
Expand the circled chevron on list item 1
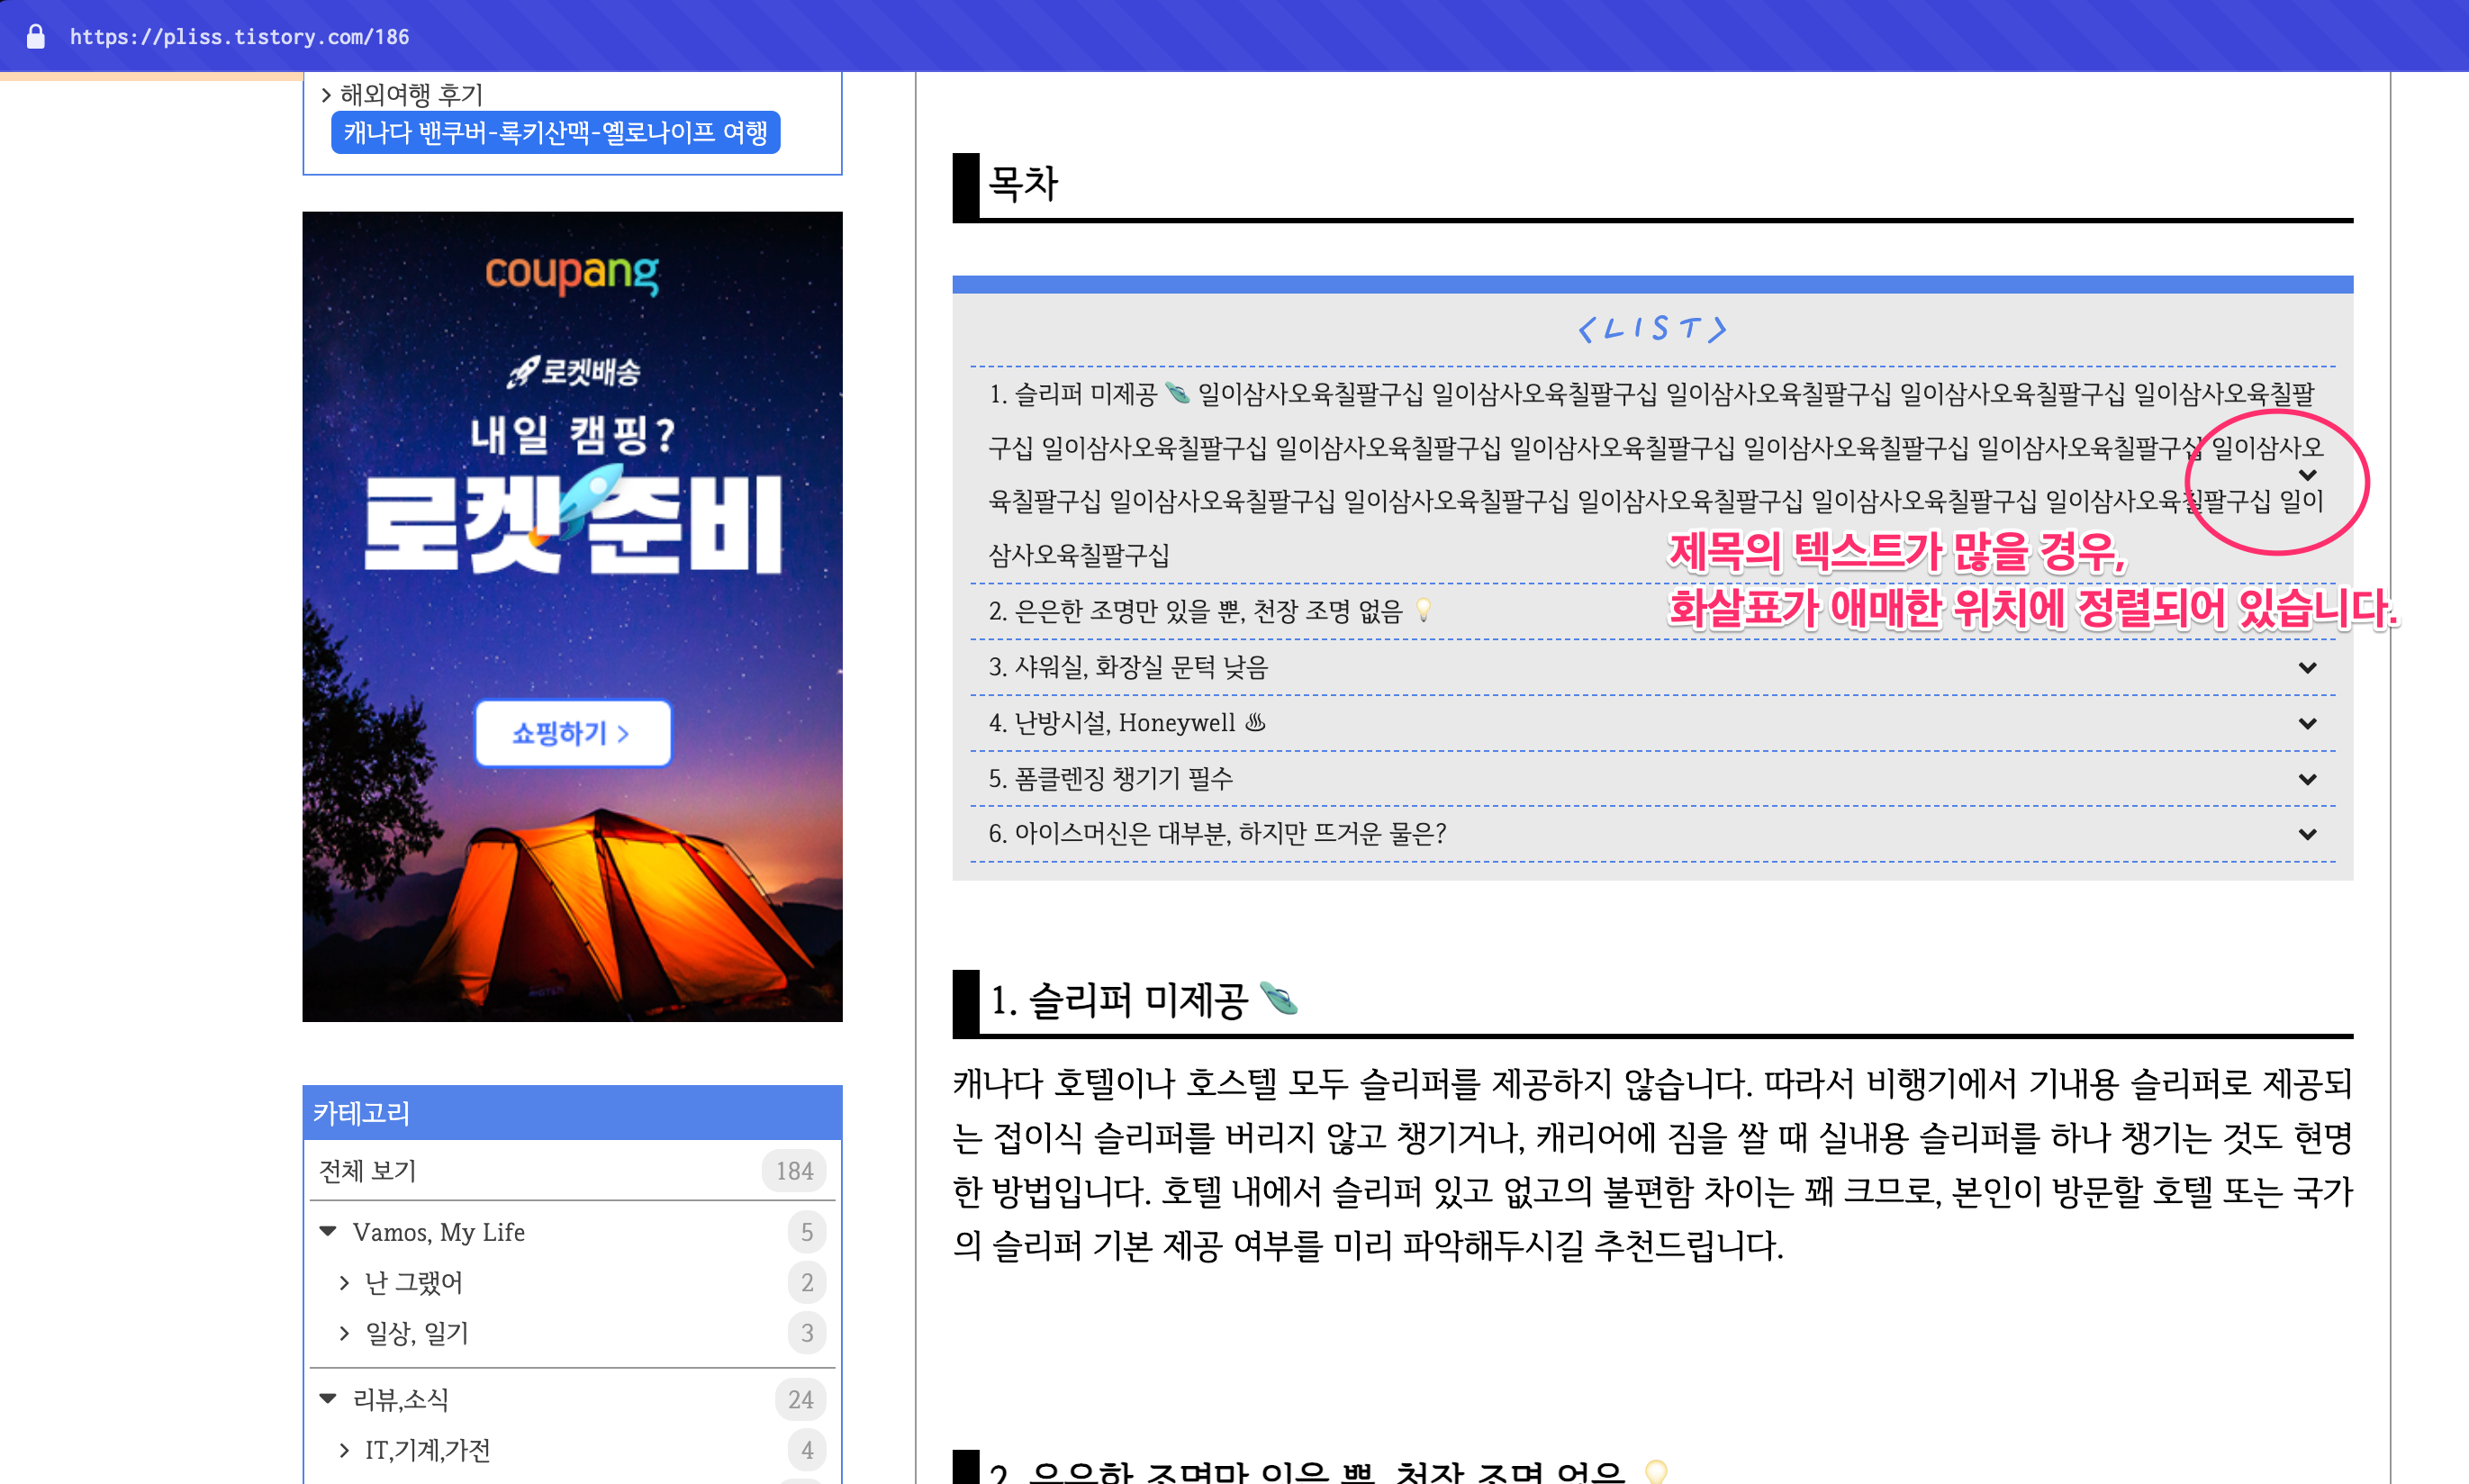[x=2307, y=475]
